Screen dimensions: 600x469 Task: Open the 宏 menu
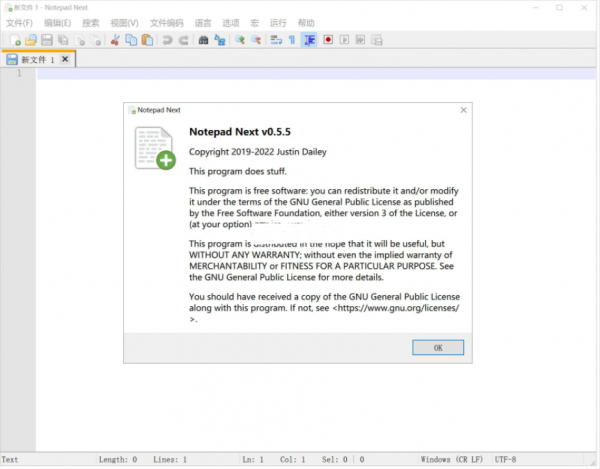coord(254,23)
